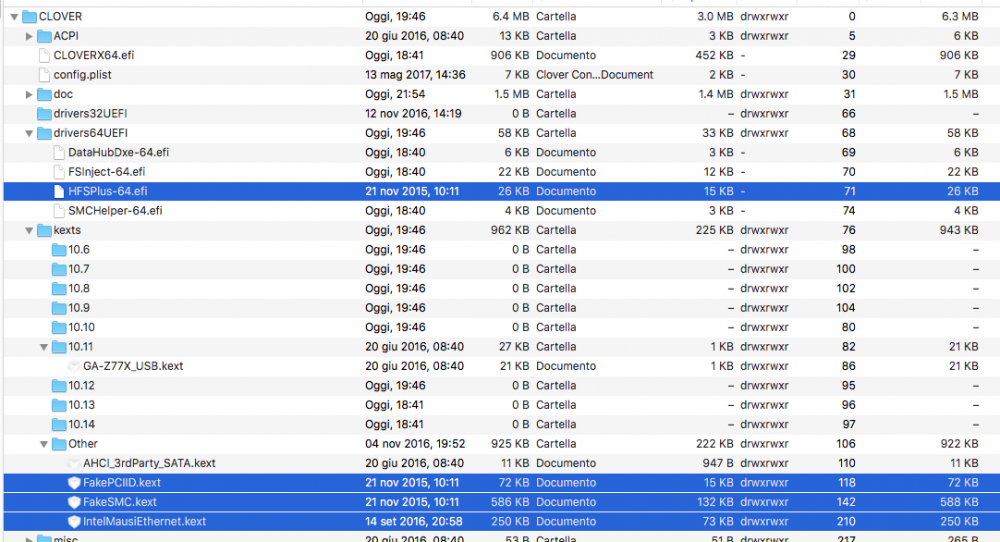Click the 10.12 folder icon
Viewport: 1000px width, 542px height.
click(x=59, y=386)
